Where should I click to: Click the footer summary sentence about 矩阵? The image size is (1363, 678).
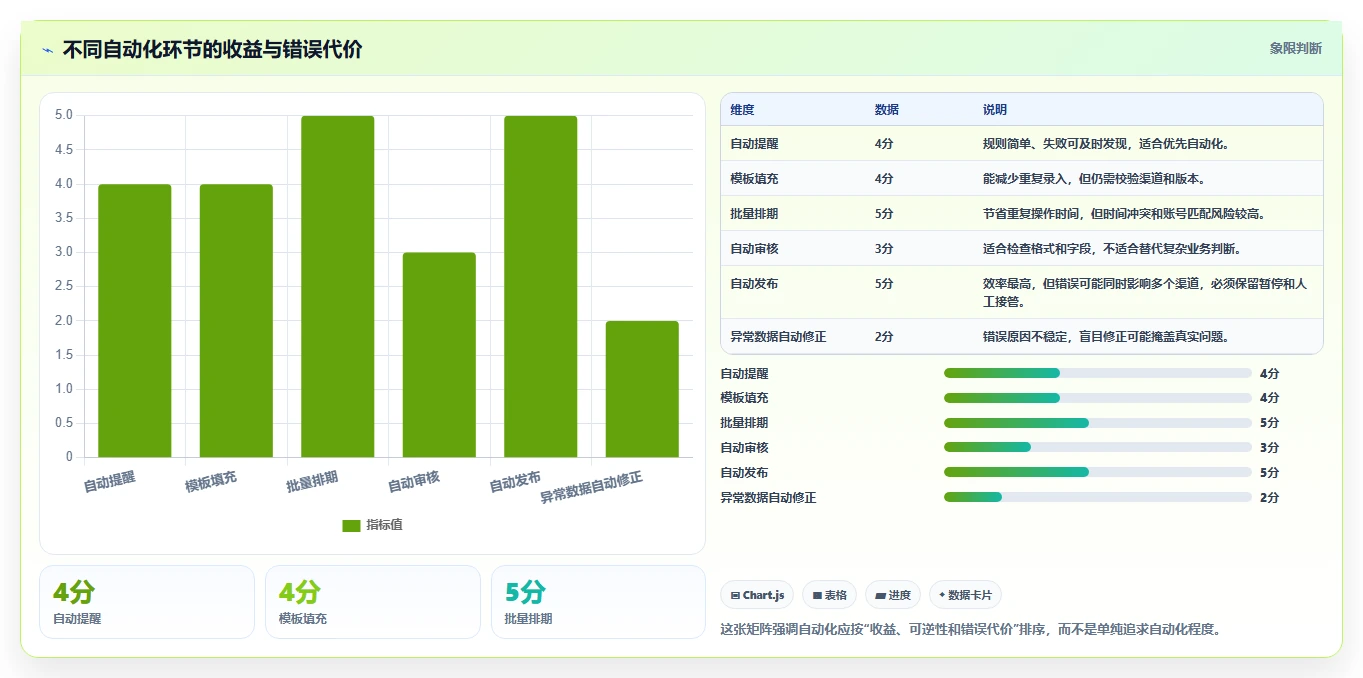point(971,630)
